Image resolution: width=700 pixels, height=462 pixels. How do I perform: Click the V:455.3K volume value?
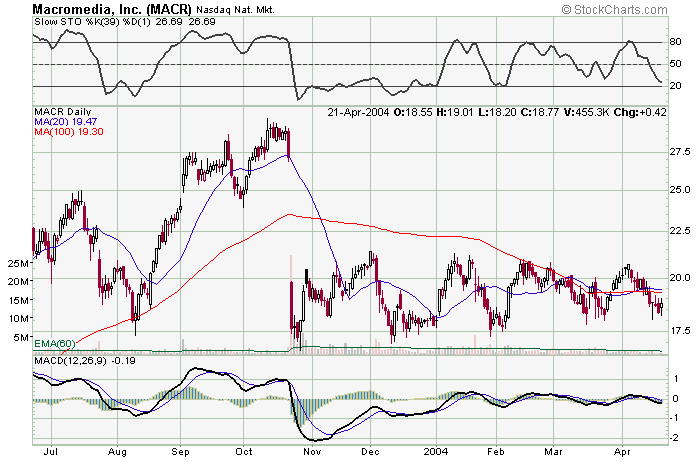point(586,112)
